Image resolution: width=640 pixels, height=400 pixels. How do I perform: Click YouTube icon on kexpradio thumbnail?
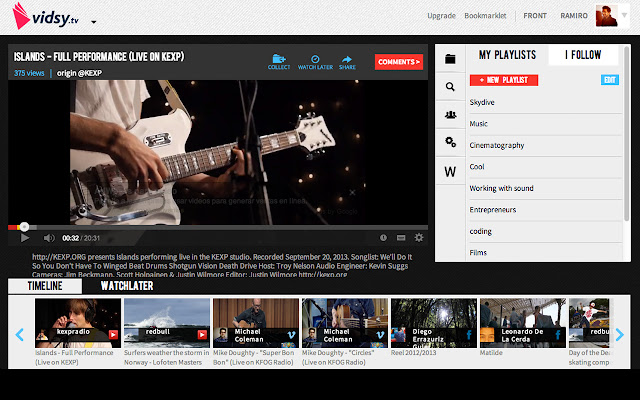pos(113,335)
